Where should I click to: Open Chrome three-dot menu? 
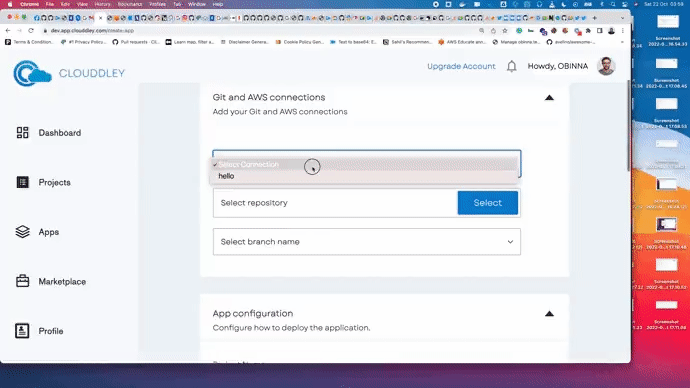tap(623, 31)
